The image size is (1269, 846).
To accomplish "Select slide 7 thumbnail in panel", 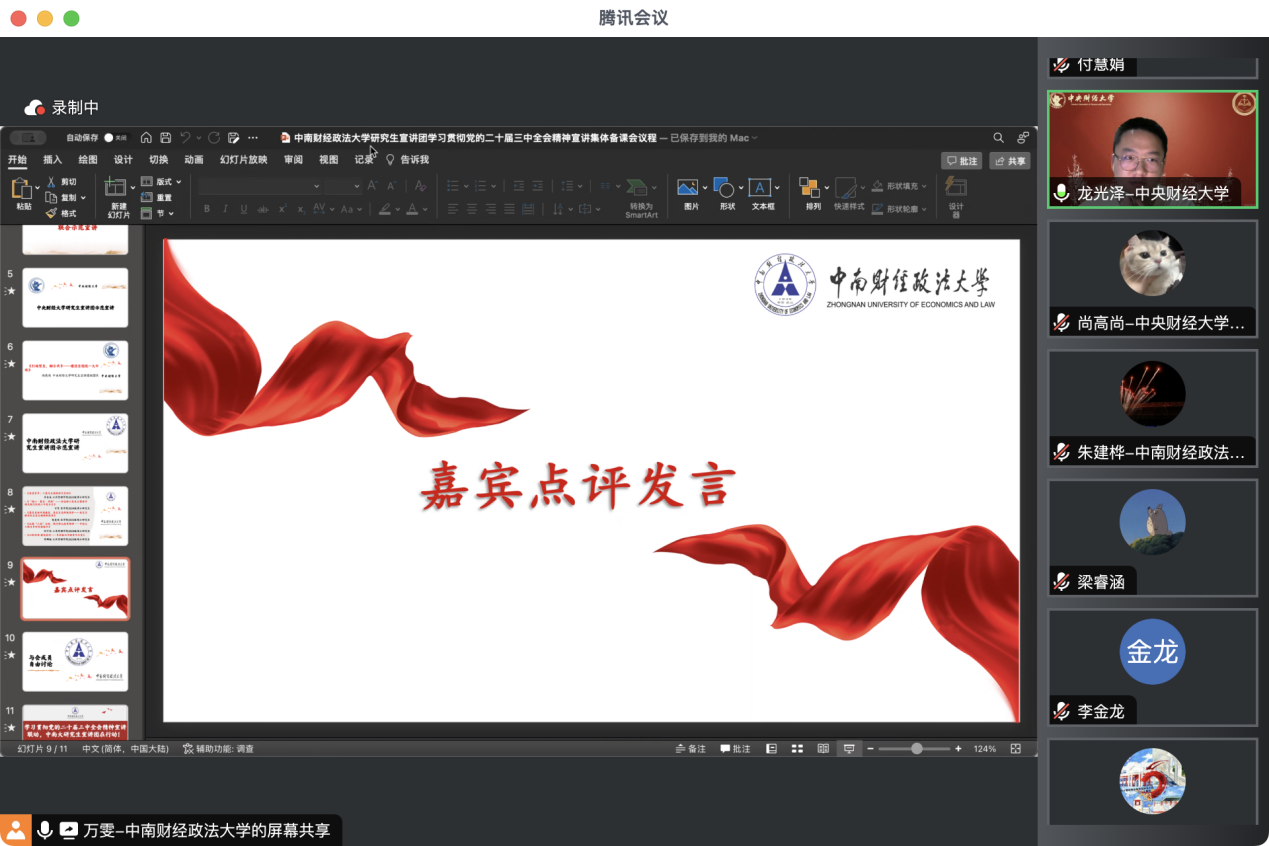I will (75, 443).
